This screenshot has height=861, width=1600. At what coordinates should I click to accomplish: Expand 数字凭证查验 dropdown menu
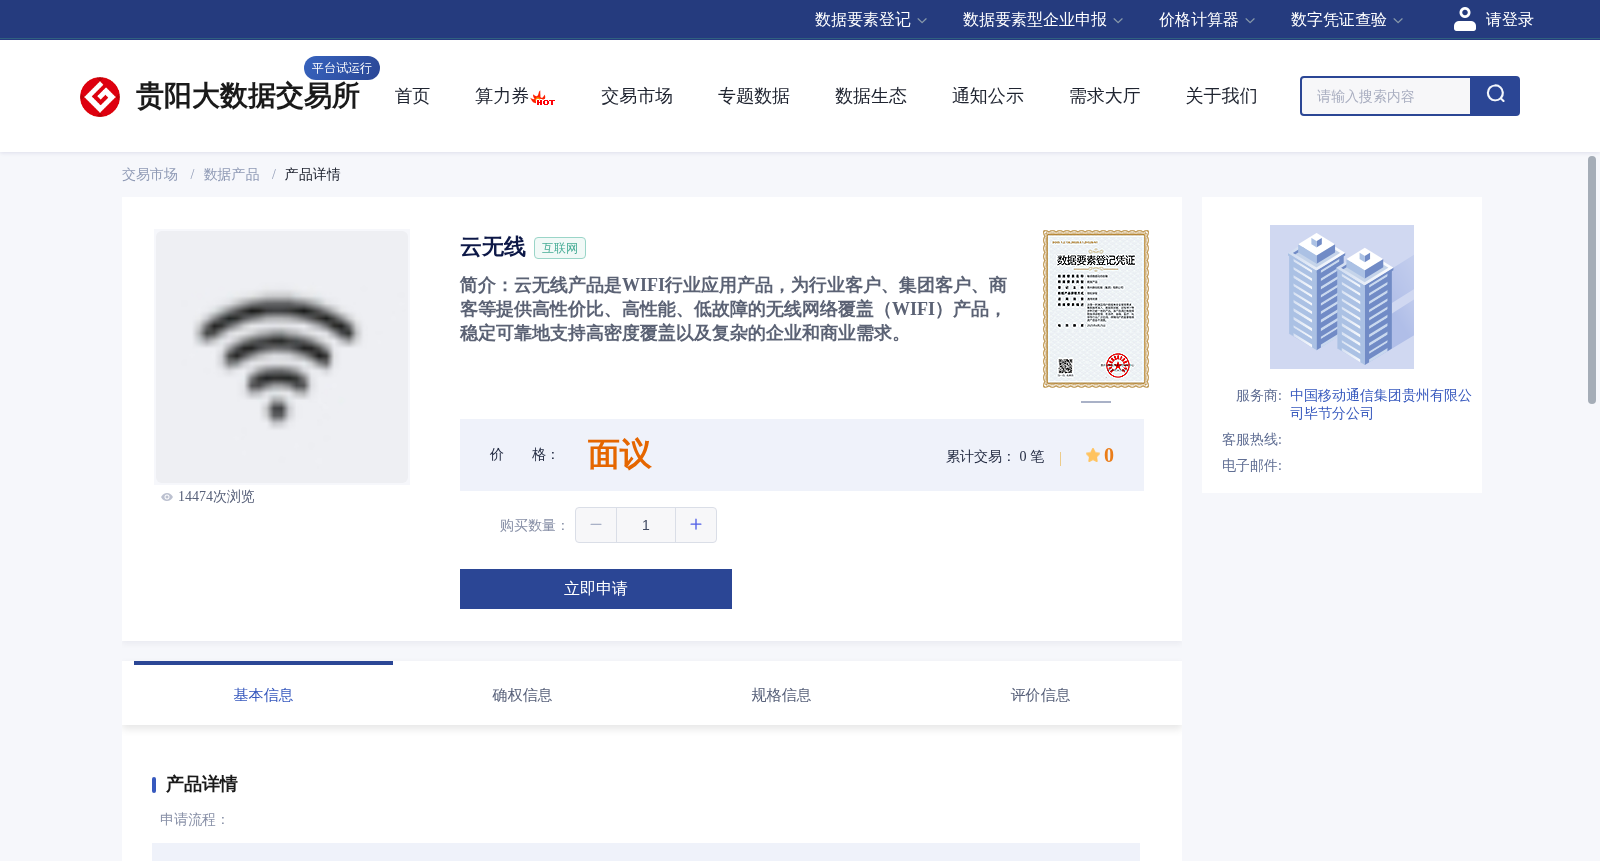pos(1346,20)
